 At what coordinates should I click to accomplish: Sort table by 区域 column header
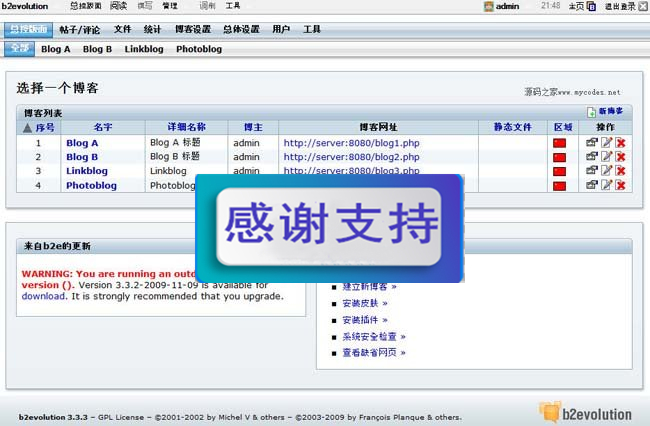(x=563, y=127)
